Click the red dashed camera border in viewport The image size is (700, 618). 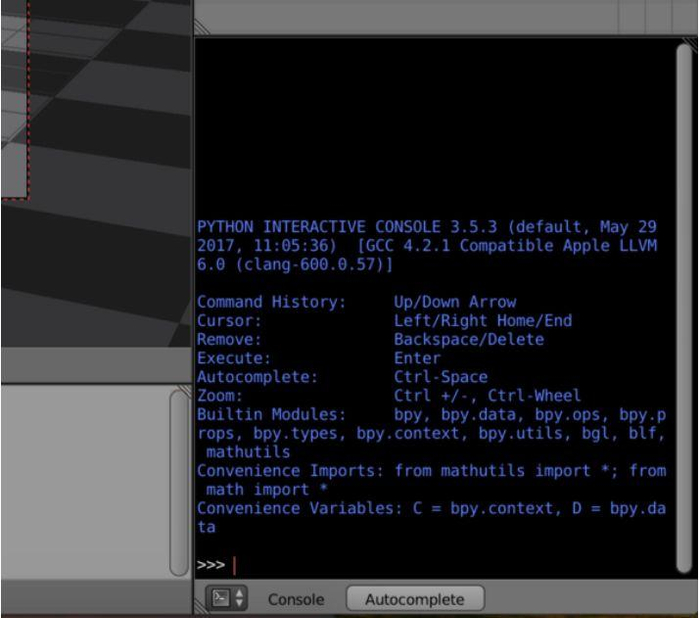pos(29,100)
